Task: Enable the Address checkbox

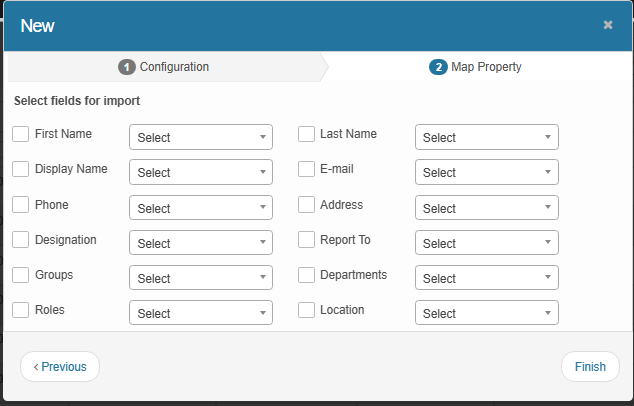Action: coord(307,205)
